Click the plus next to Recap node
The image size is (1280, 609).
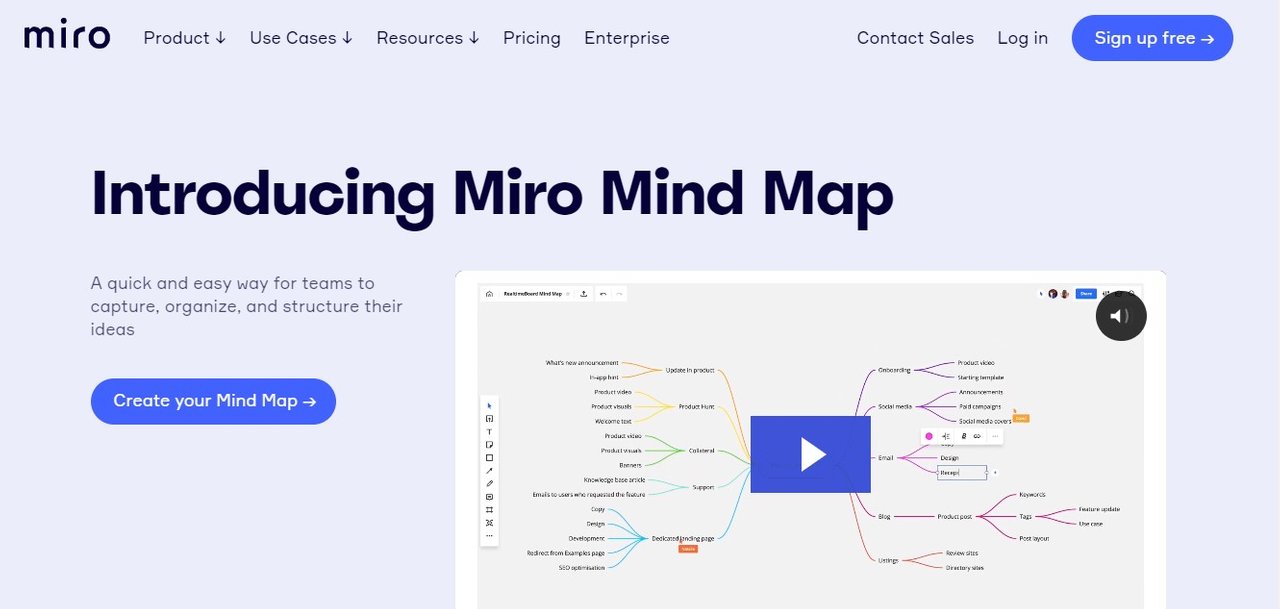(x=995, y=472)
